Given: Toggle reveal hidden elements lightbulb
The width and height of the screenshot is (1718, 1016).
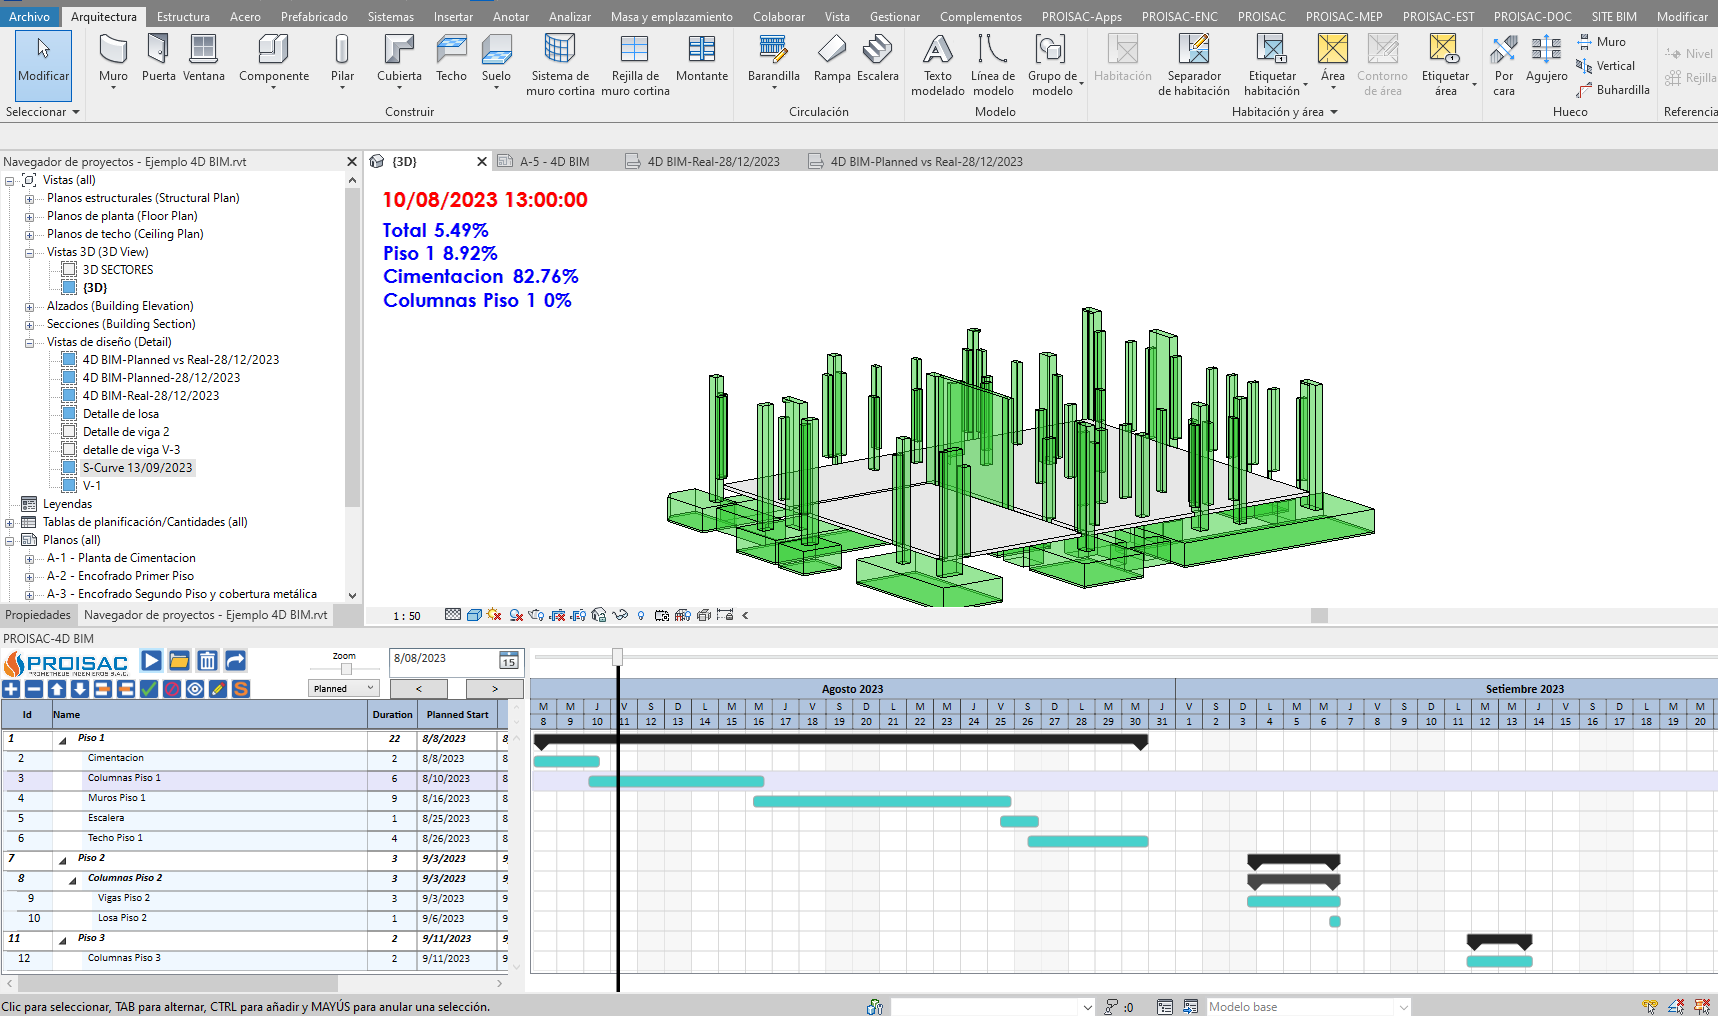Looking at the screenshot, I should pyautogui.click(x=641, y=615).
